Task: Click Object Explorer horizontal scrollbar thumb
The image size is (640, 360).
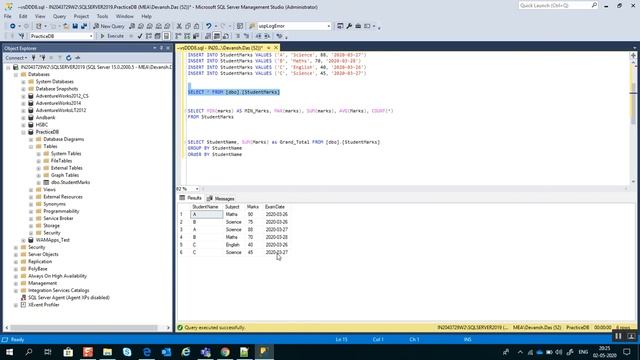Action: click(x=84, y=328)
